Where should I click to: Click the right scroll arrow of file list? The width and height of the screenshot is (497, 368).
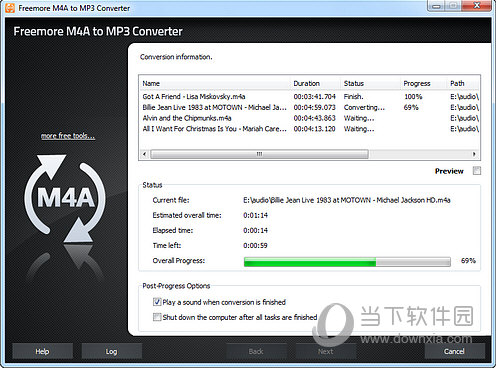pyautogui.click(x=474, y=154)
